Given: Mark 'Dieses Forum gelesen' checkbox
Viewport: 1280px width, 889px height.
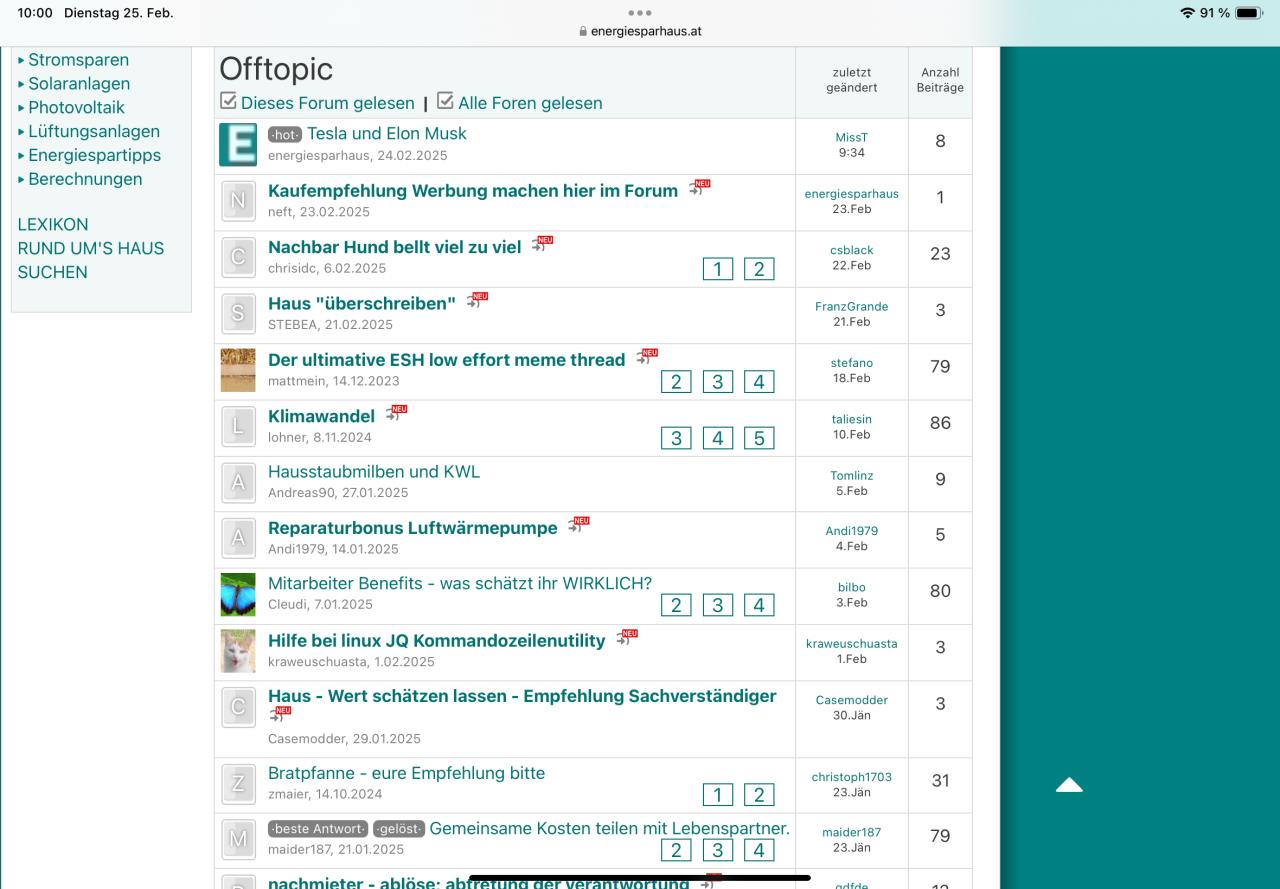Looking at the screenshot, I should [229, 102].
